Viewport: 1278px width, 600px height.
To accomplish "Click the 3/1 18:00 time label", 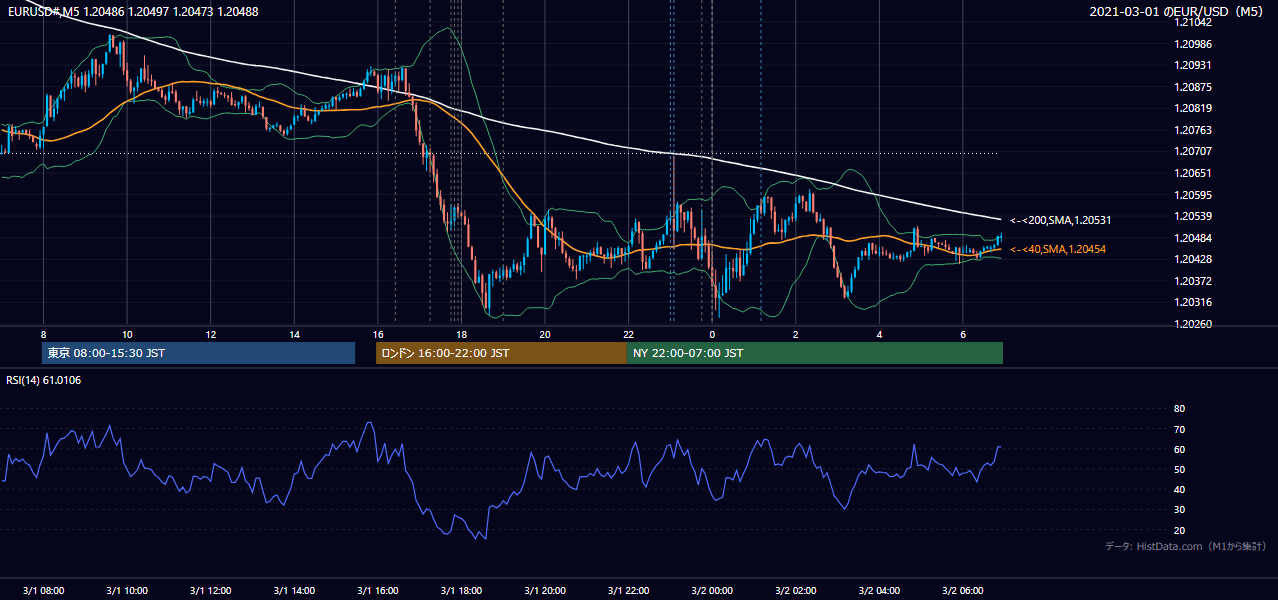I will coord(461,591).
